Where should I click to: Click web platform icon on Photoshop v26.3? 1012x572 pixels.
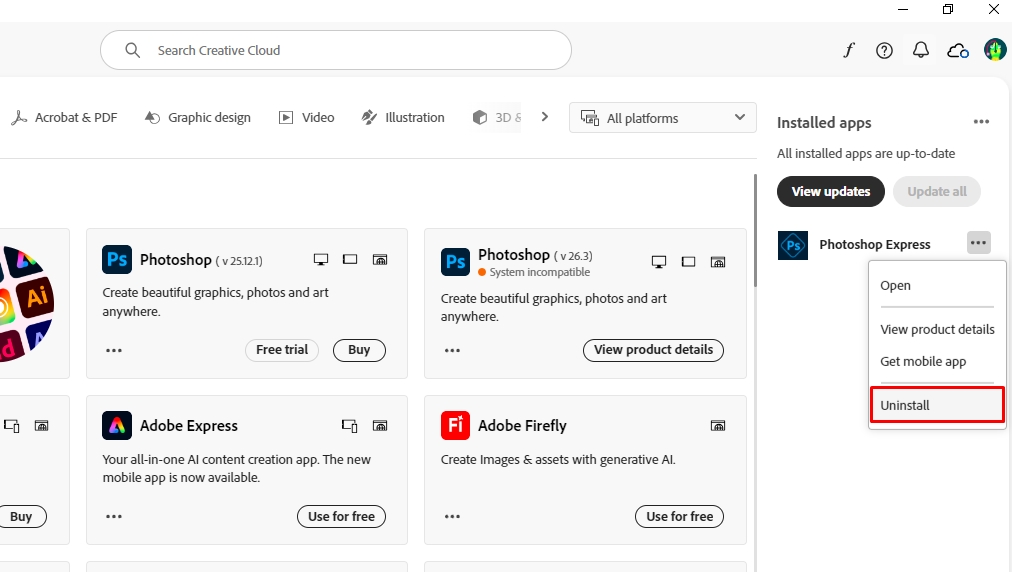718,261
